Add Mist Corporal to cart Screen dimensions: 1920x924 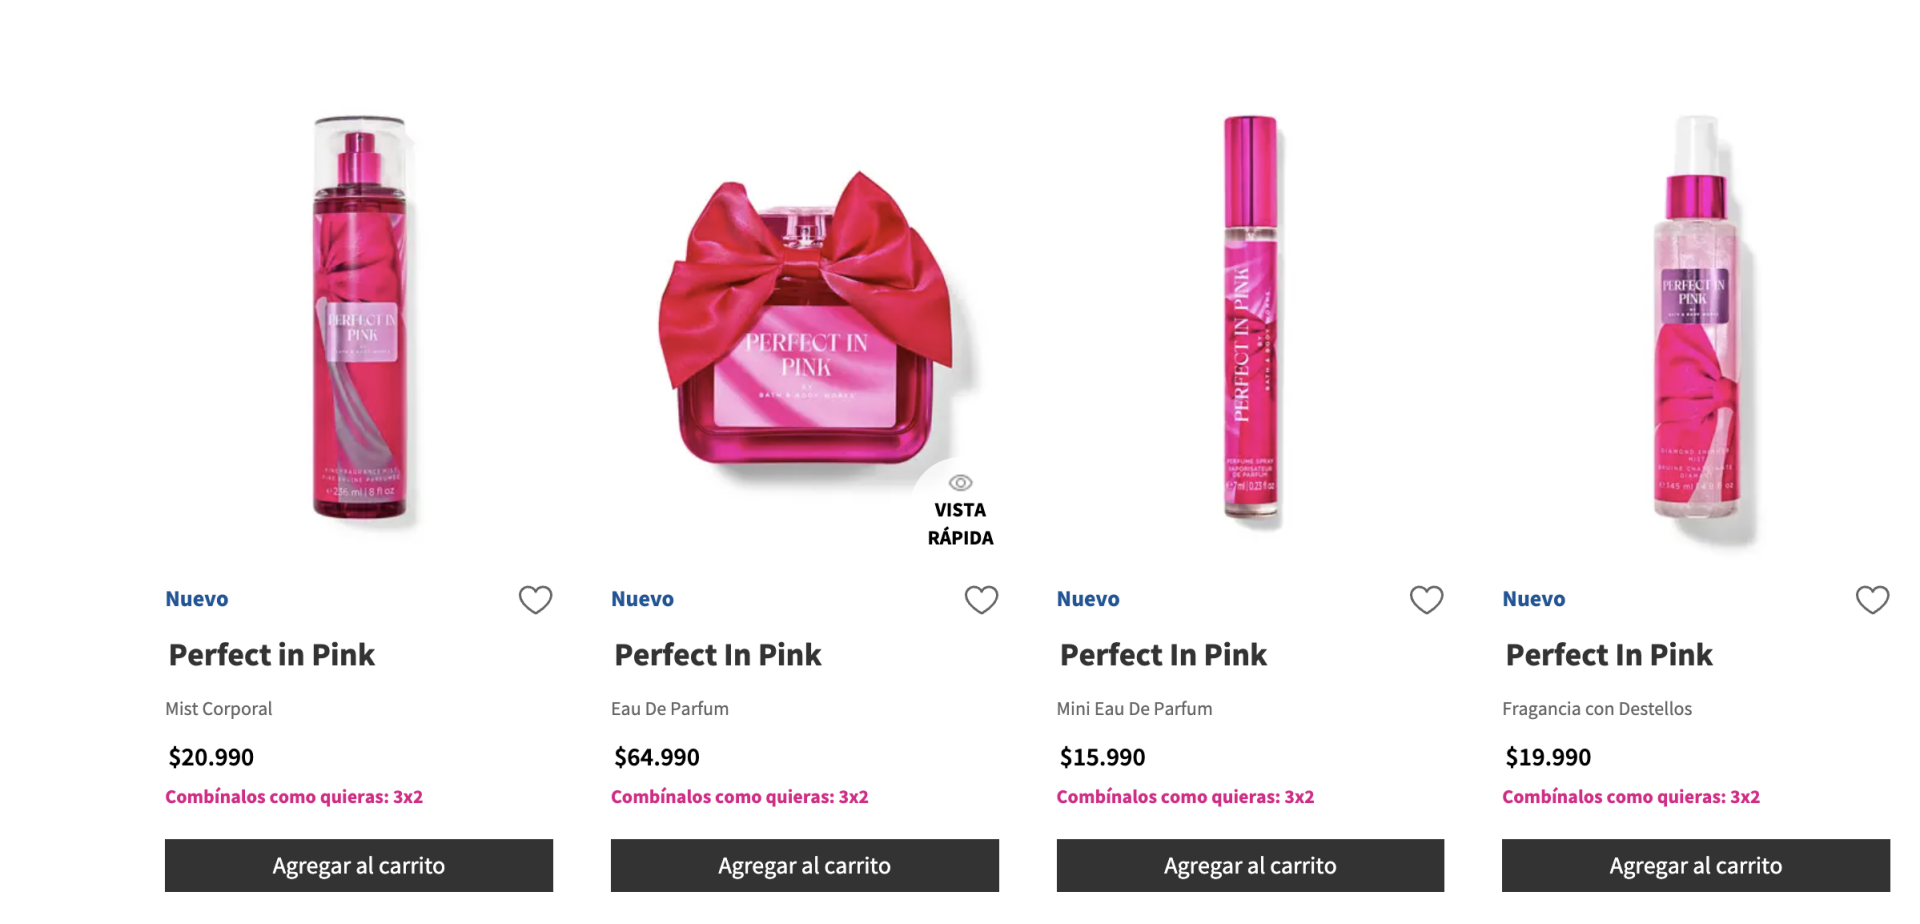tap(359, 865)
